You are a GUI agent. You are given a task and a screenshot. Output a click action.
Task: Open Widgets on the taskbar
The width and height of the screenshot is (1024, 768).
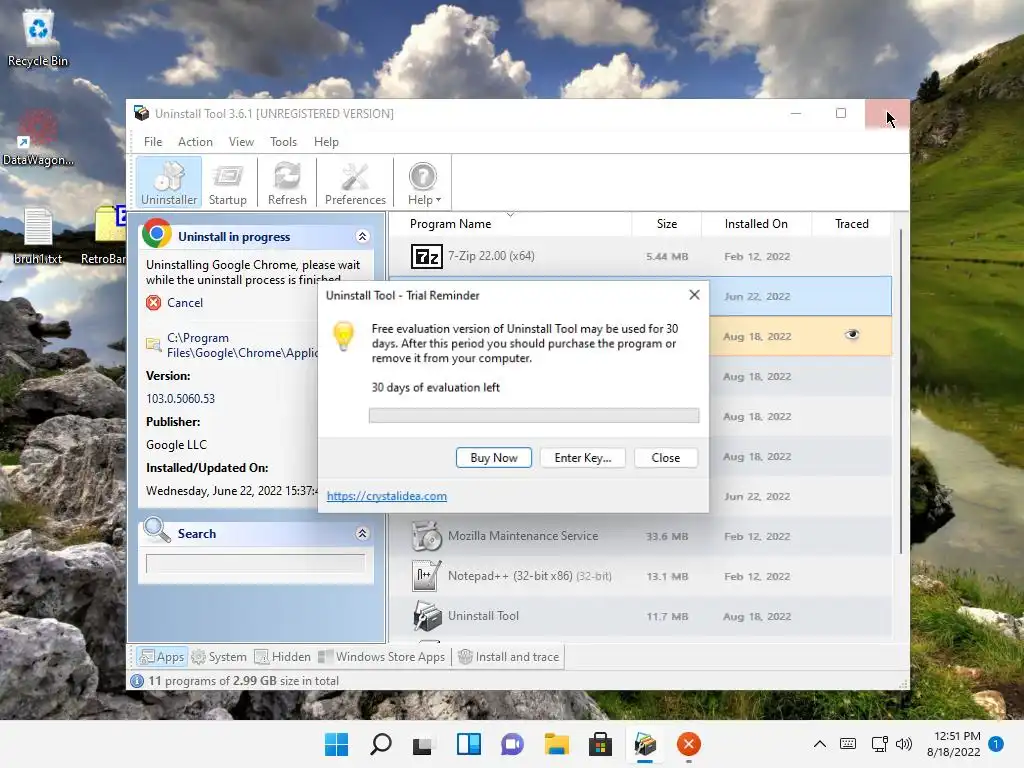[468, 744]
